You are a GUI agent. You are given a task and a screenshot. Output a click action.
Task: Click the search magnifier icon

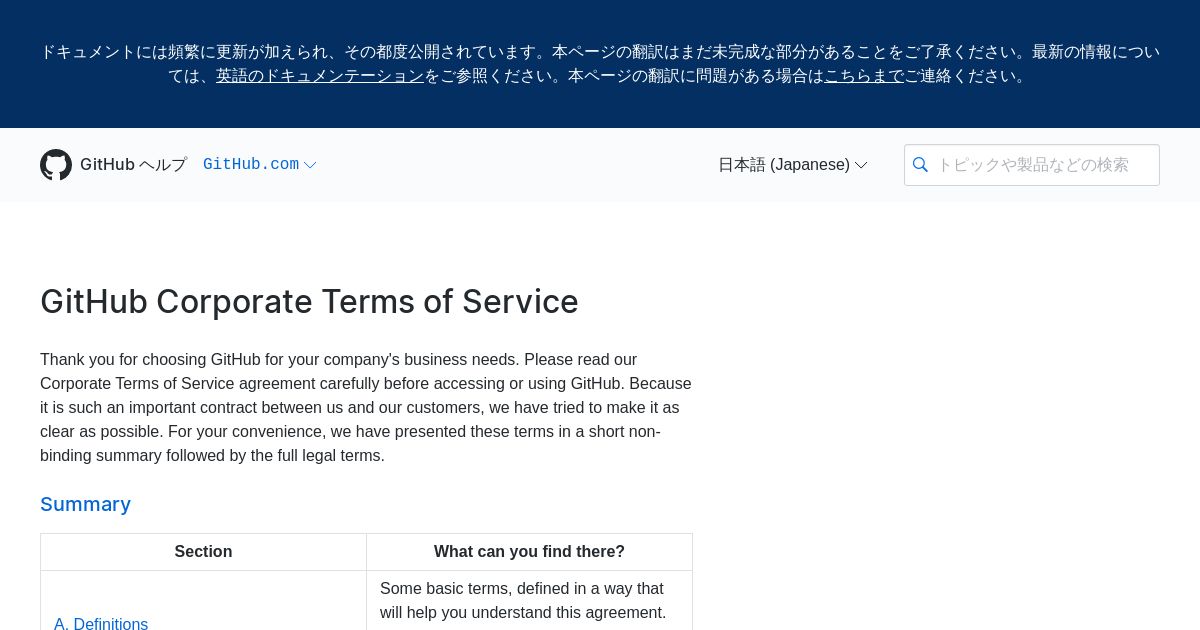point(920,165)
